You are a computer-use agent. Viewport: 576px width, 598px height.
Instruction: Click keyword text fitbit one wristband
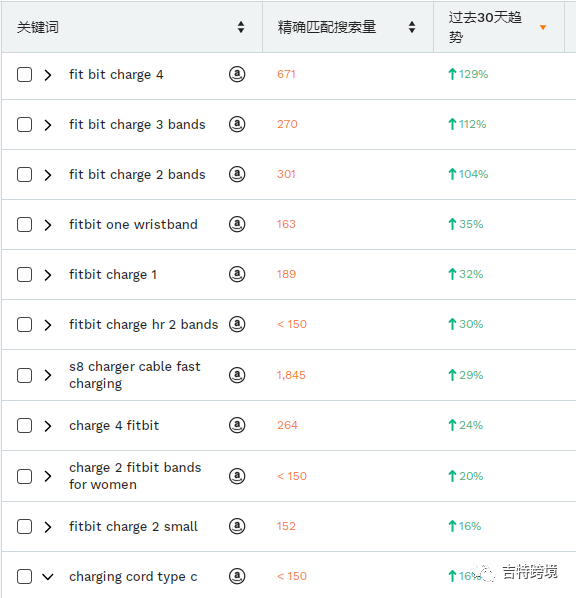tap(133, 224)
